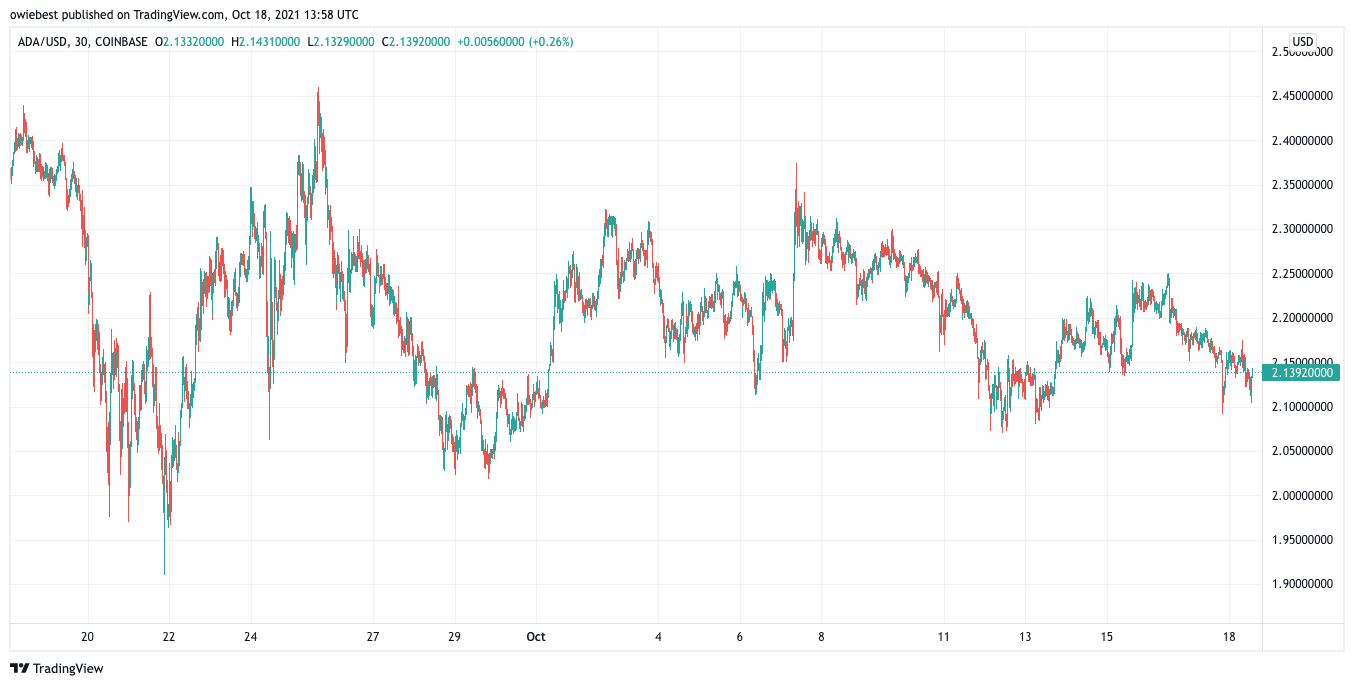Viewport: 1354px width, 686px height.
Task: Select the Oct label on the time axis
Action: 536,637
